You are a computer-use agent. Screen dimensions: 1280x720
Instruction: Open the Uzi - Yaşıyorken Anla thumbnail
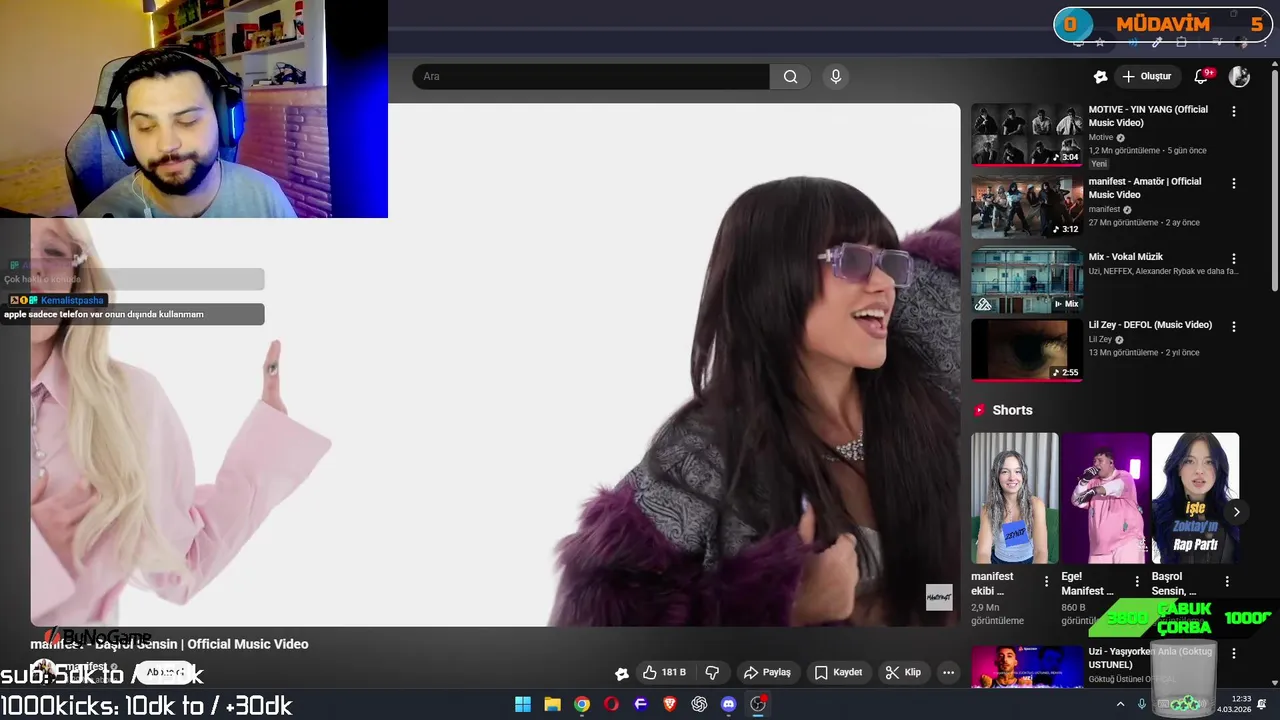(x=1027, y=666)
